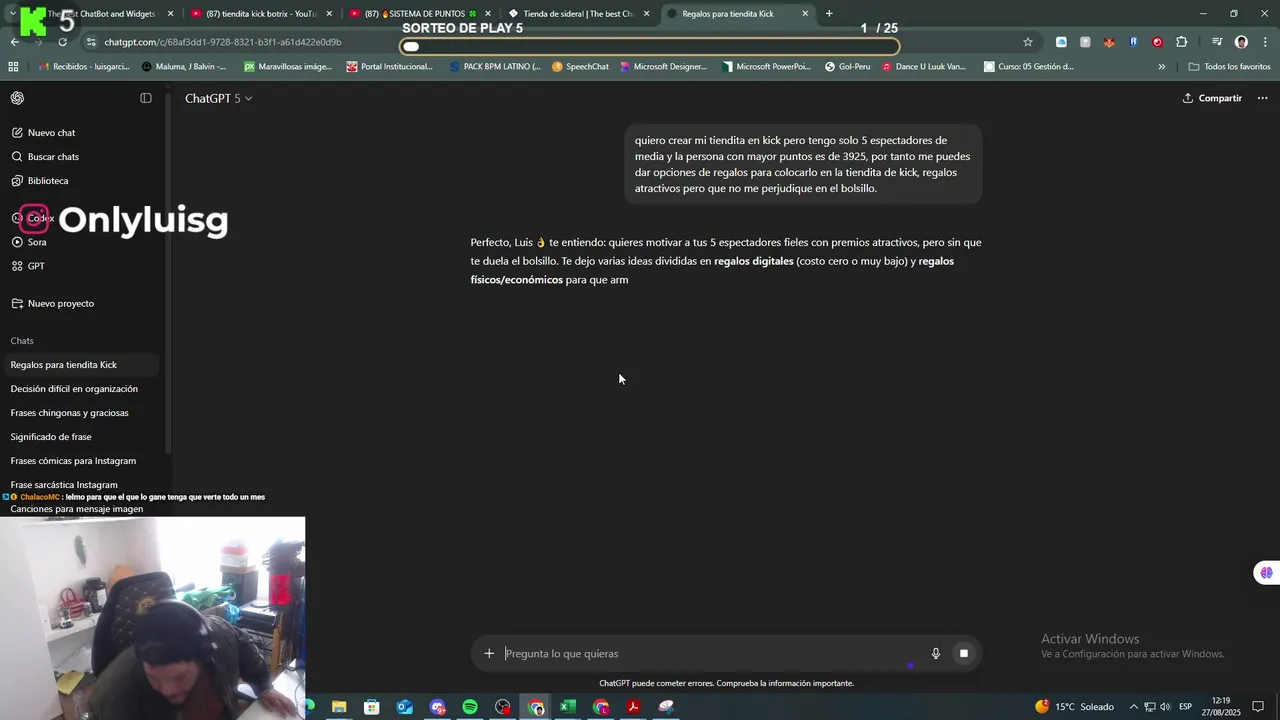The height and width of the screenshot is (720, 1280).
Task: Open chat 'Frases cómicas para Instagram'
Action: (x=73, y=461)
